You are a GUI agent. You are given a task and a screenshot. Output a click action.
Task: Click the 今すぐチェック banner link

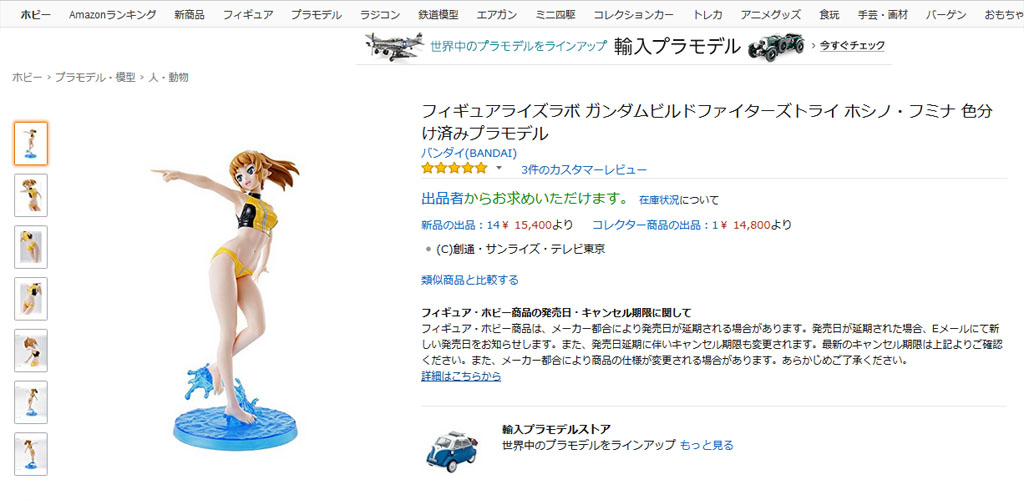coord(852,46)
